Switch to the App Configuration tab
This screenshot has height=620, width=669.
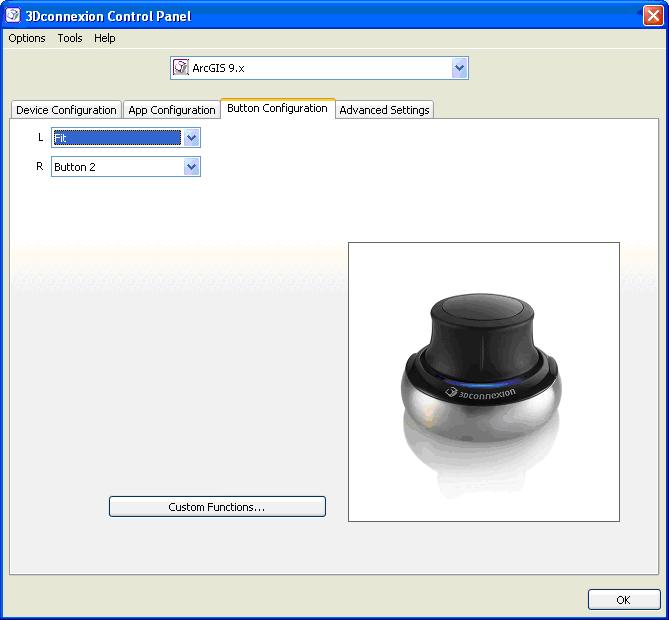pos(172,110)
